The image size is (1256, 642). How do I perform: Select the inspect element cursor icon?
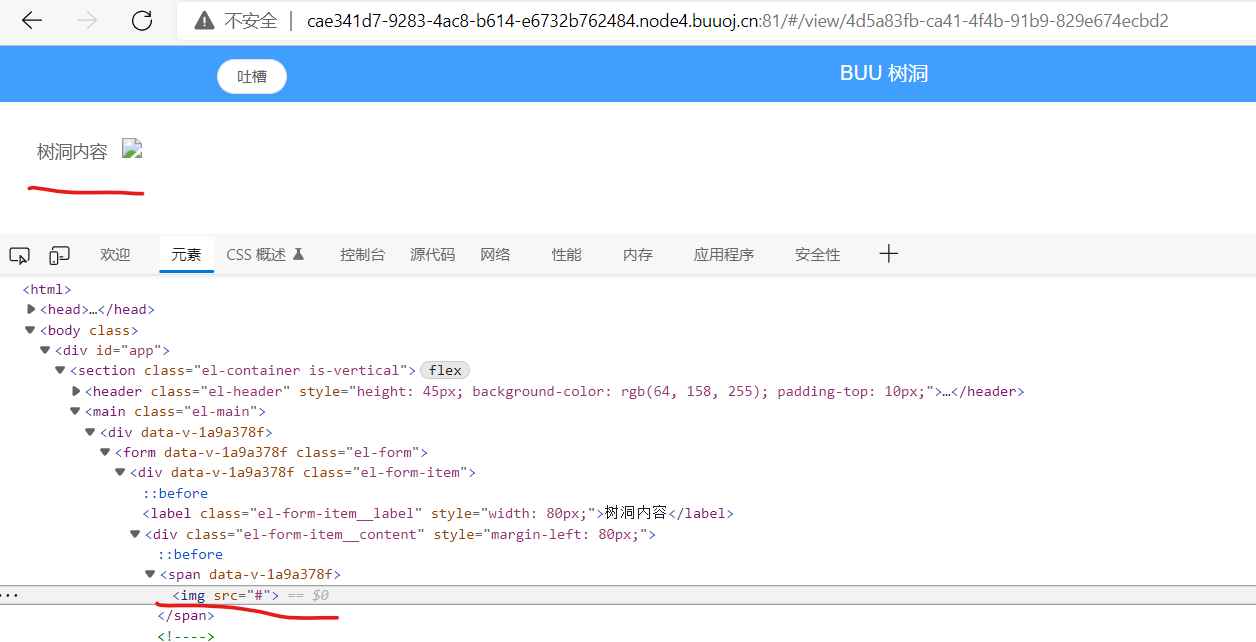click(19, 255)
